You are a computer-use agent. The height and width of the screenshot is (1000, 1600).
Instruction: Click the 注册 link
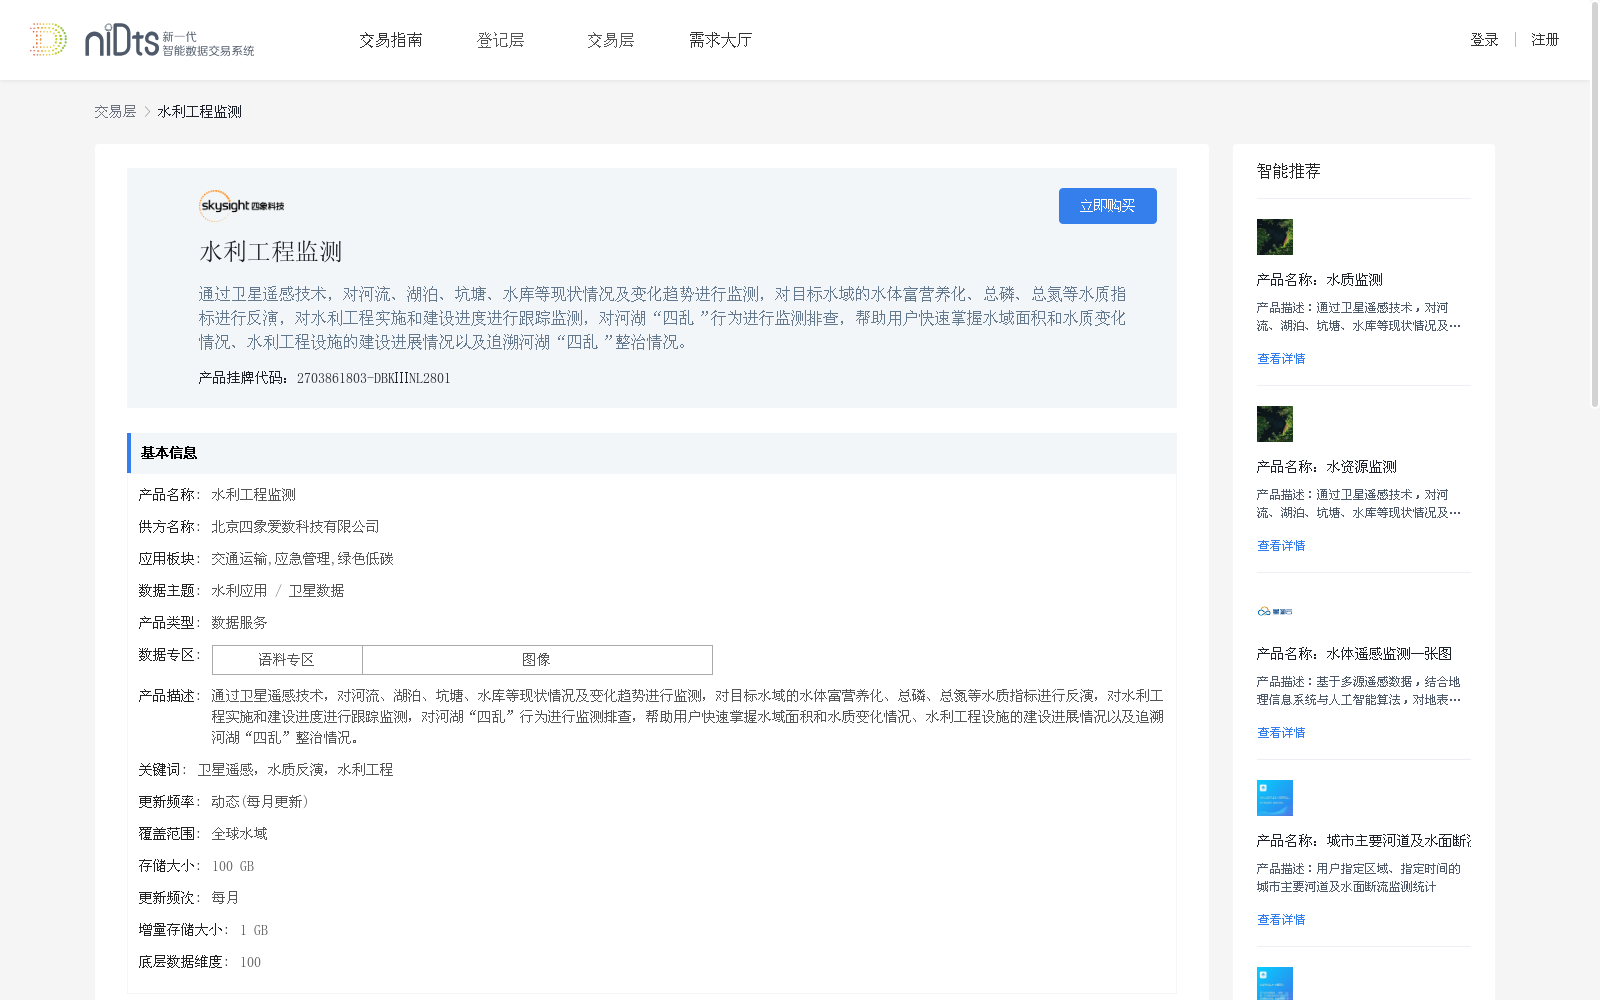coord(1545,40)
